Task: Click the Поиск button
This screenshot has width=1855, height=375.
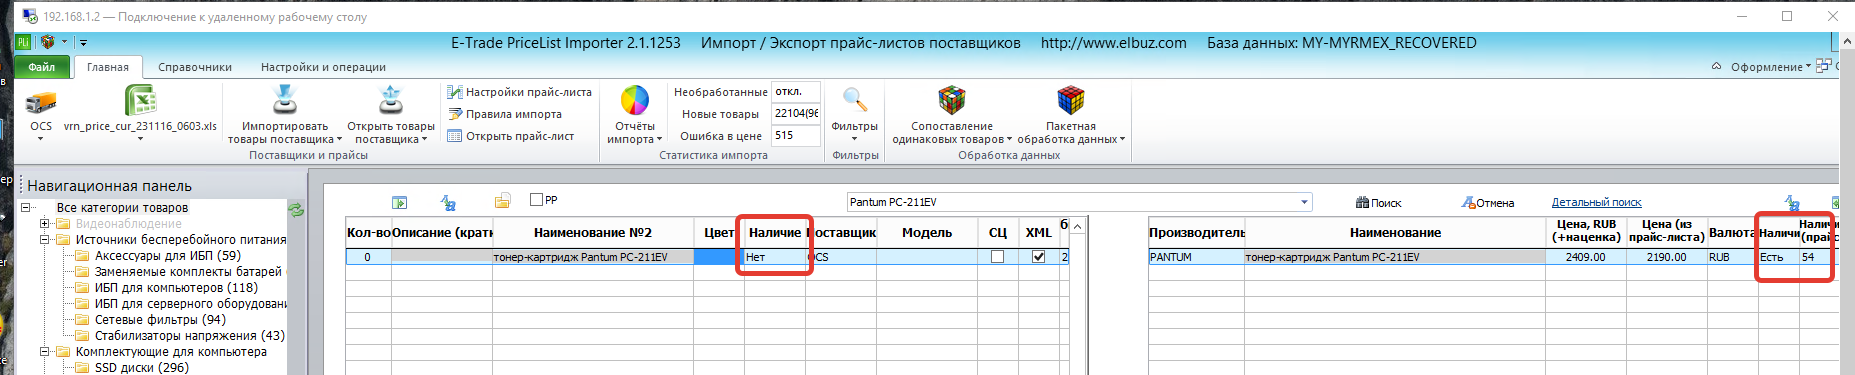Action: point(1378,203)
